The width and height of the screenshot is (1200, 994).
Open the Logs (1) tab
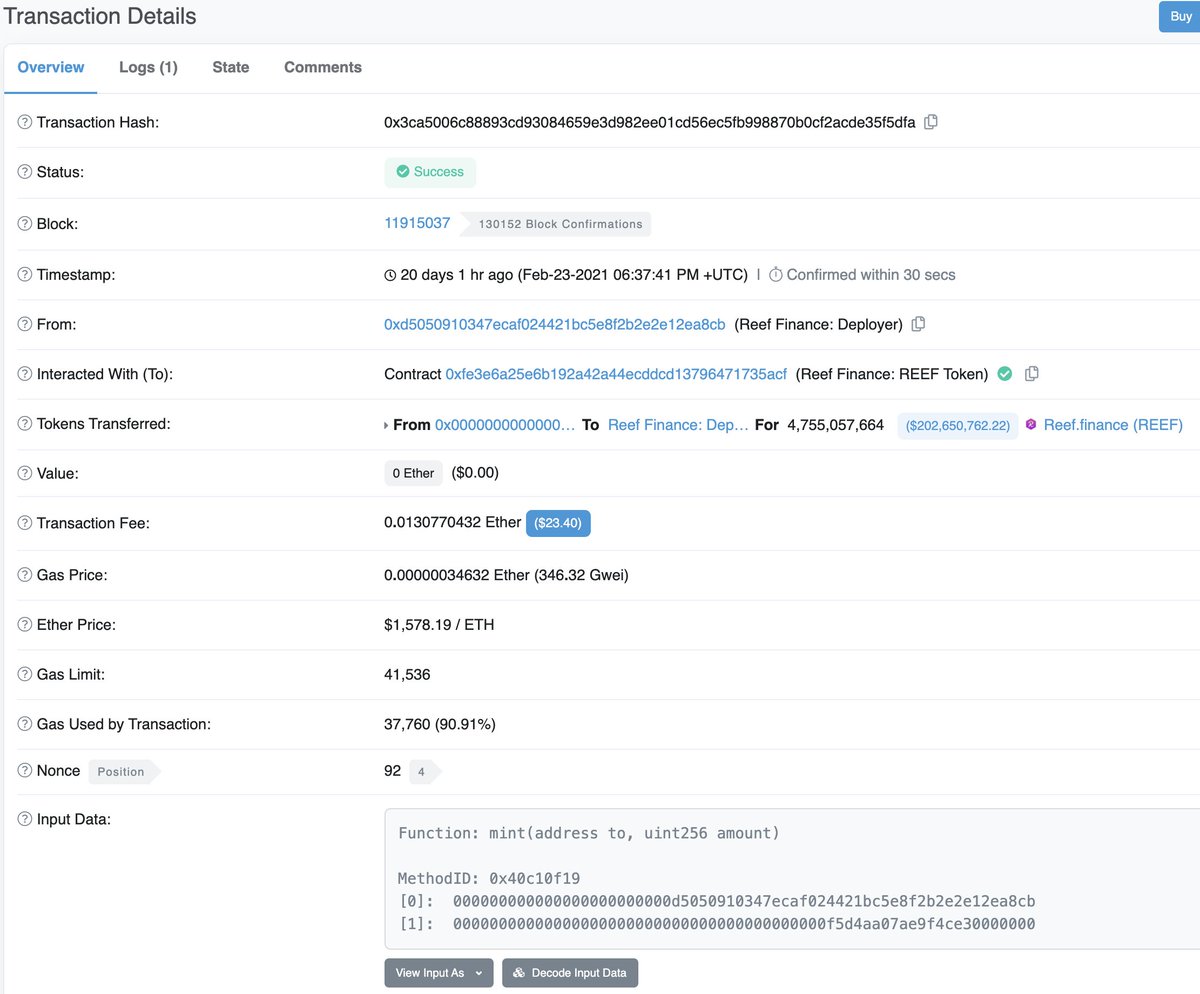click(x=148, y=68)
